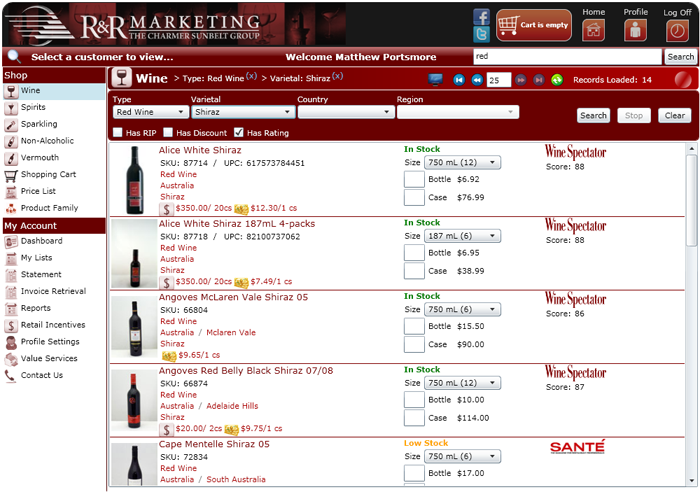Open size dropdown for Angoves McLaren Vale Shiraz
The image size is (700, 492).
462,309
